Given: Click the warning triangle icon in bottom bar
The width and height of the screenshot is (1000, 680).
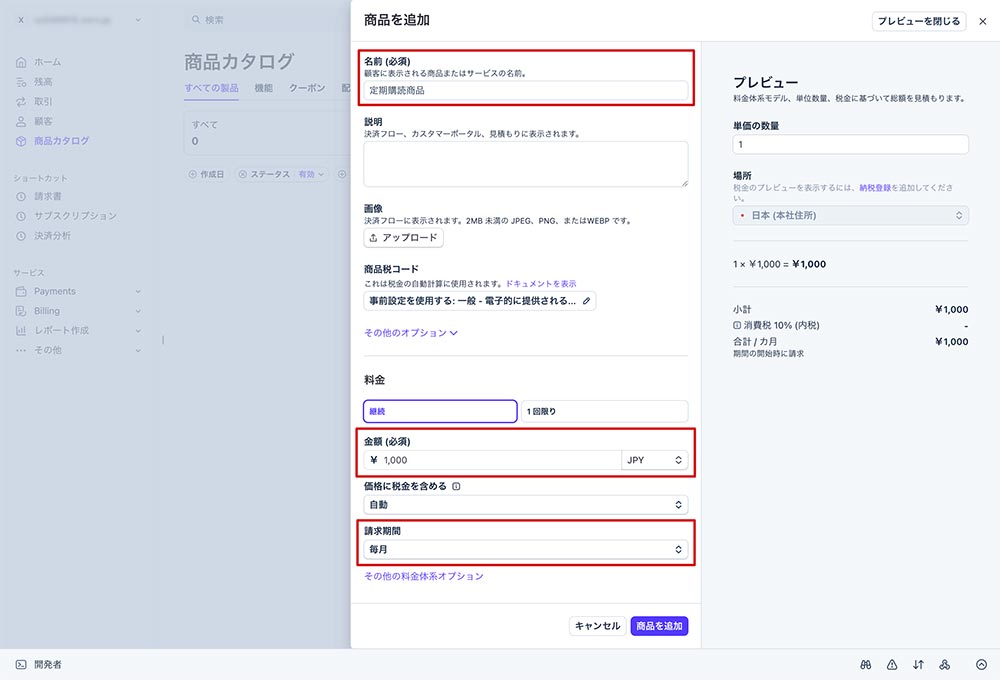Looking at the screenshot, I should [x=892, y=664].
